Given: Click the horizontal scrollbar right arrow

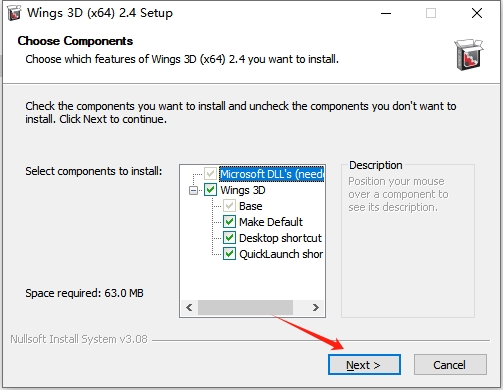Looking at the screenshot, I should (x=315, y=307).
